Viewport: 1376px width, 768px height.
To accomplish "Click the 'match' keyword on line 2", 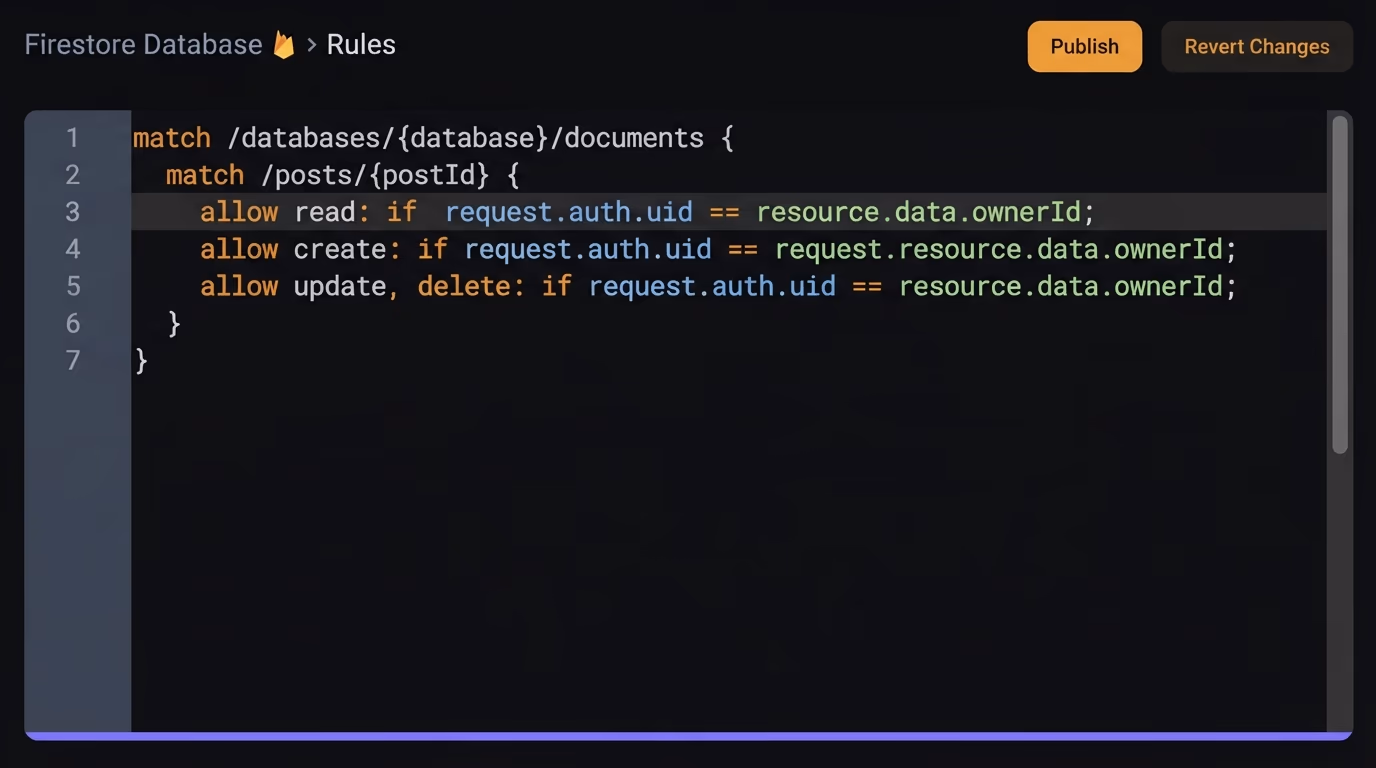I will (205, 175).
